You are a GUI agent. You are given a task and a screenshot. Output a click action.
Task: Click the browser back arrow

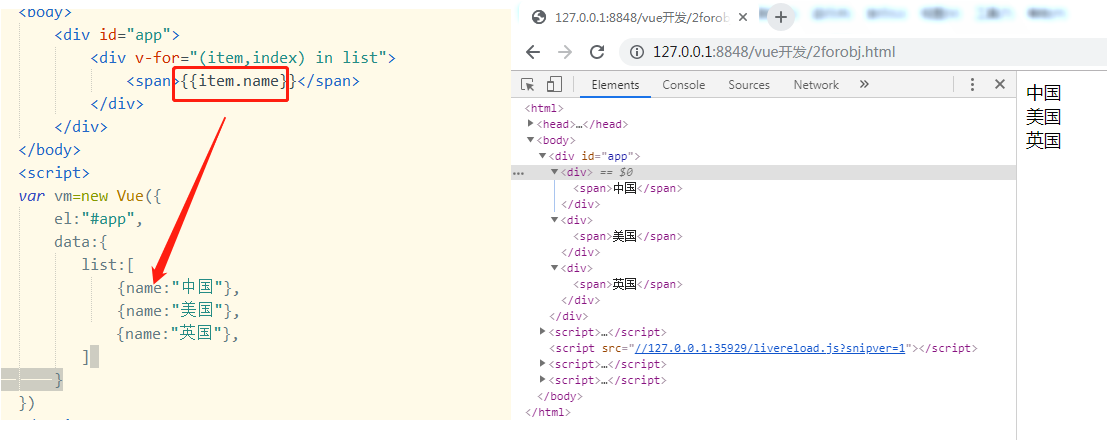533,52
